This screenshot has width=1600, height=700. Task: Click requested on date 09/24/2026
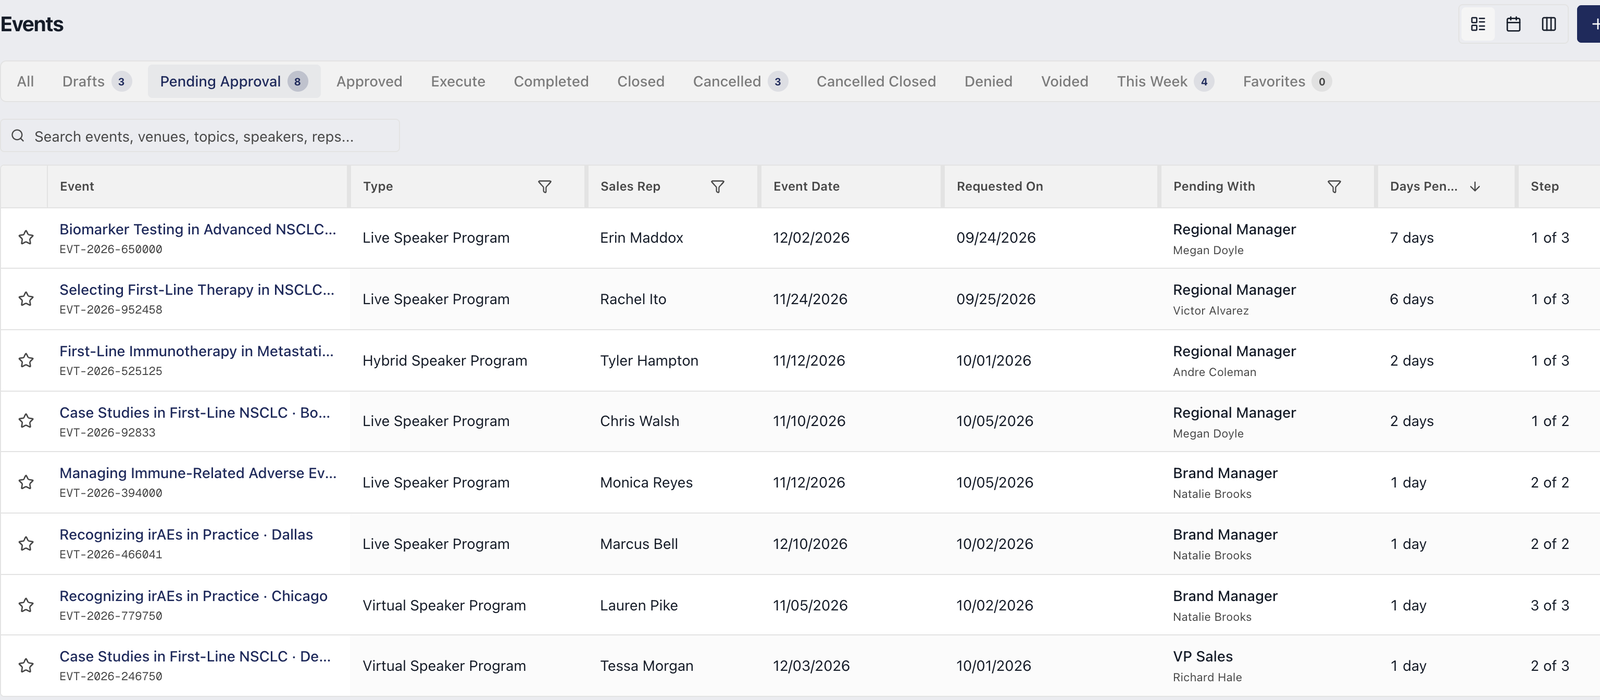coord(996,238)
